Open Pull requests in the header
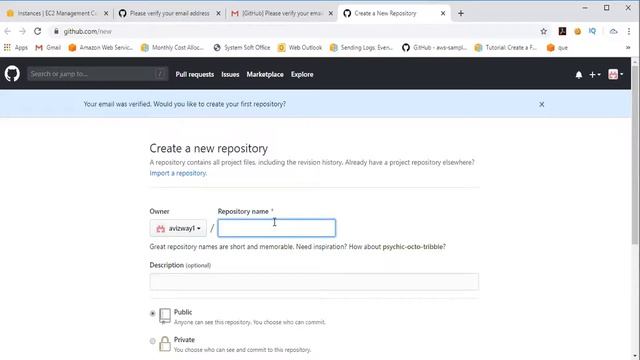This screenshot has width=640, height=360. pyautogui.click(x=195, y=74)
